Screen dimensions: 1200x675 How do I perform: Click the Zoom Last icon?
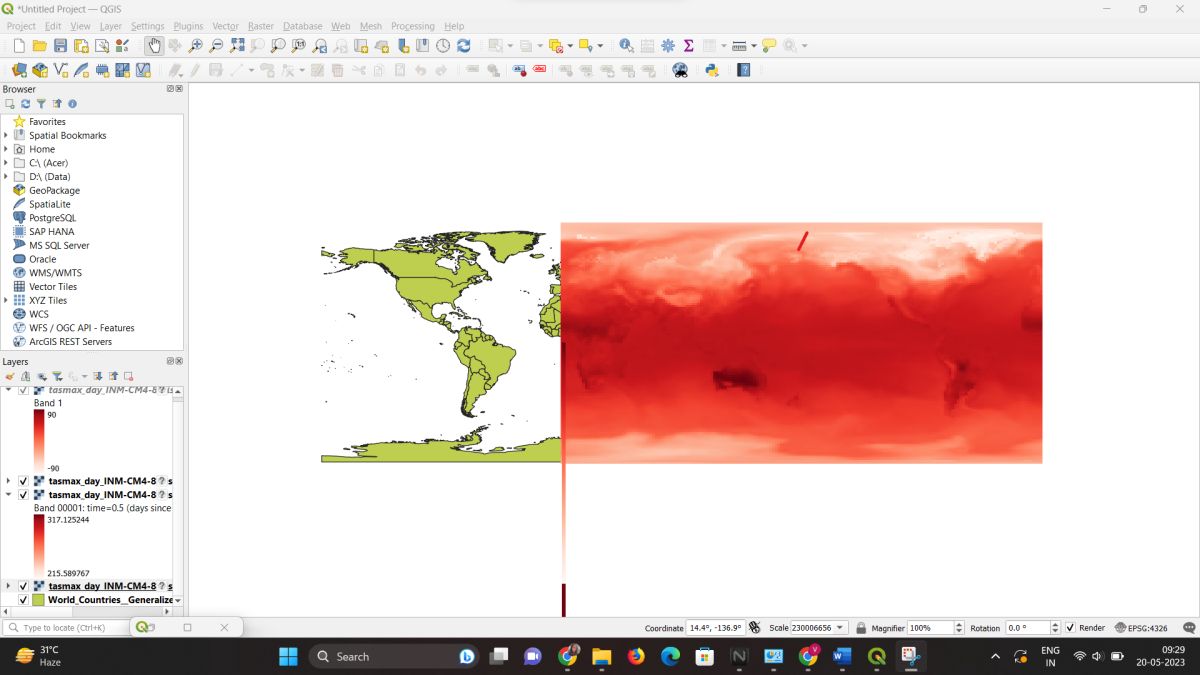click(x=320, y=46)
